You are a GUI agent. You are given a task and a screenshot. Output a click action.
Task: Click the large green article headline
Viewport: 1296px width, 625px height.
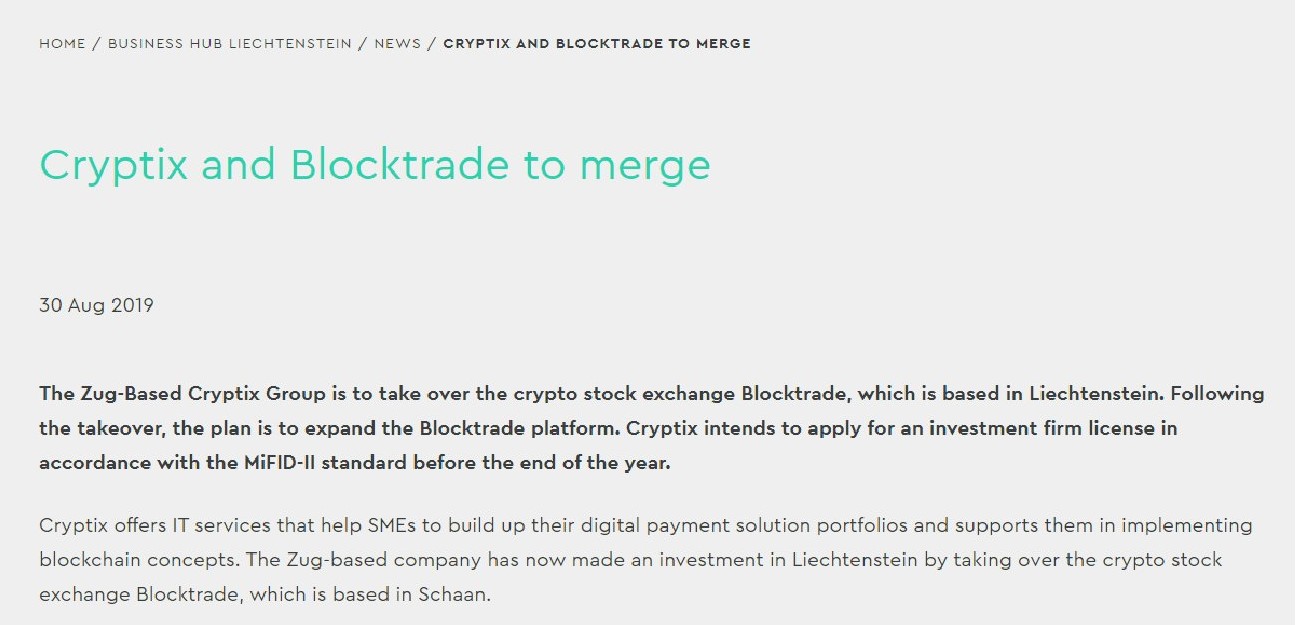click(375, 166)
